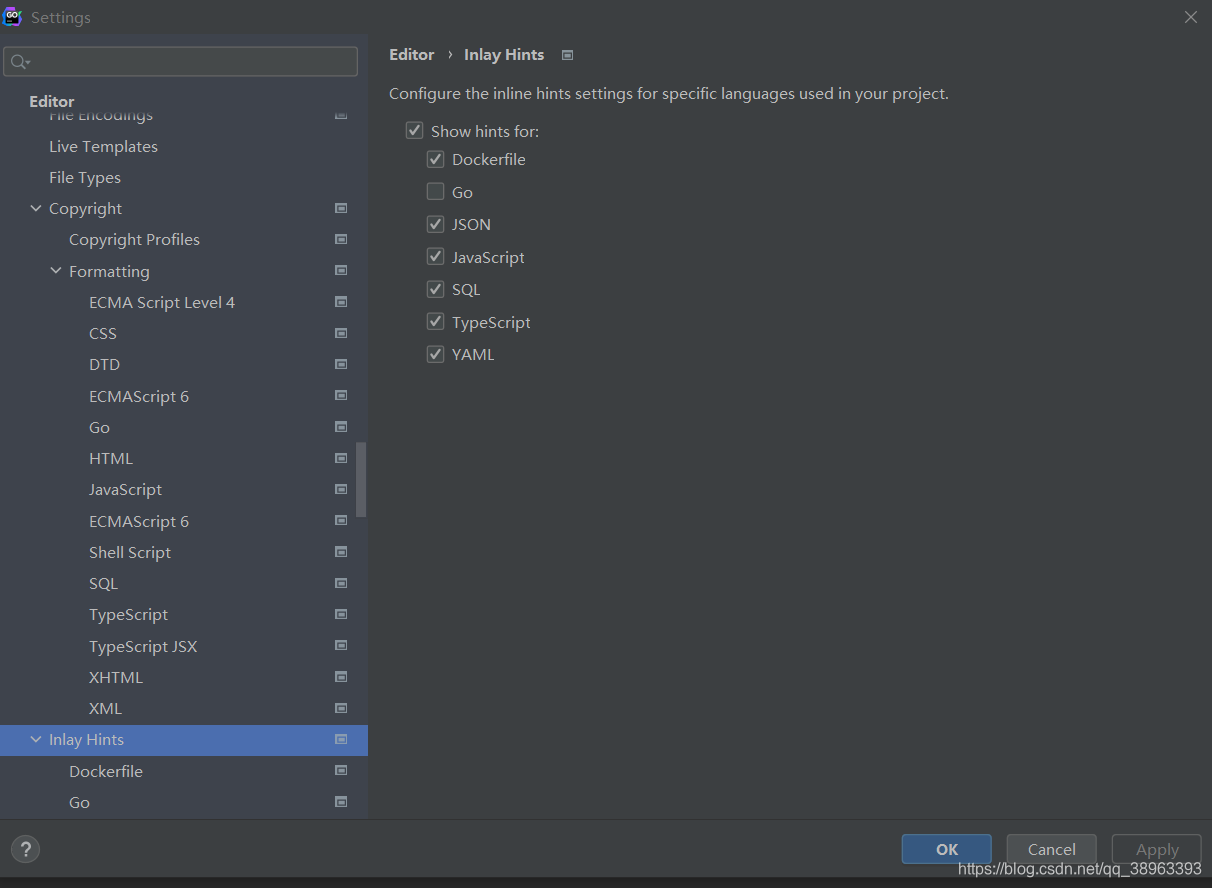The height and width of the screenshot is (888, 1212).
Task: Confirm settings with OK button
Action: pyautogui.click(x=946, y=849)
